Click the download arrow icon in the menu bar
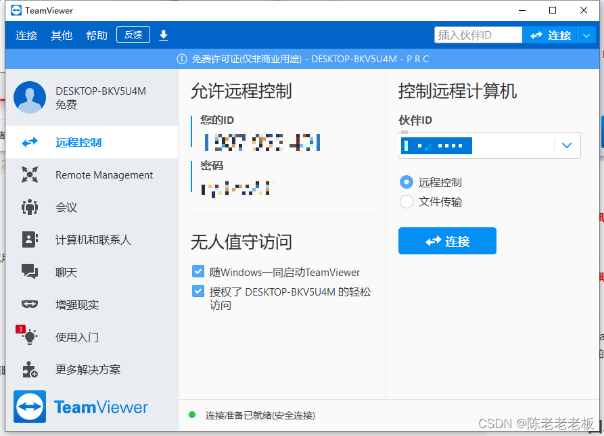This screenshot has height=436, width=604. [x=164, y=35]
